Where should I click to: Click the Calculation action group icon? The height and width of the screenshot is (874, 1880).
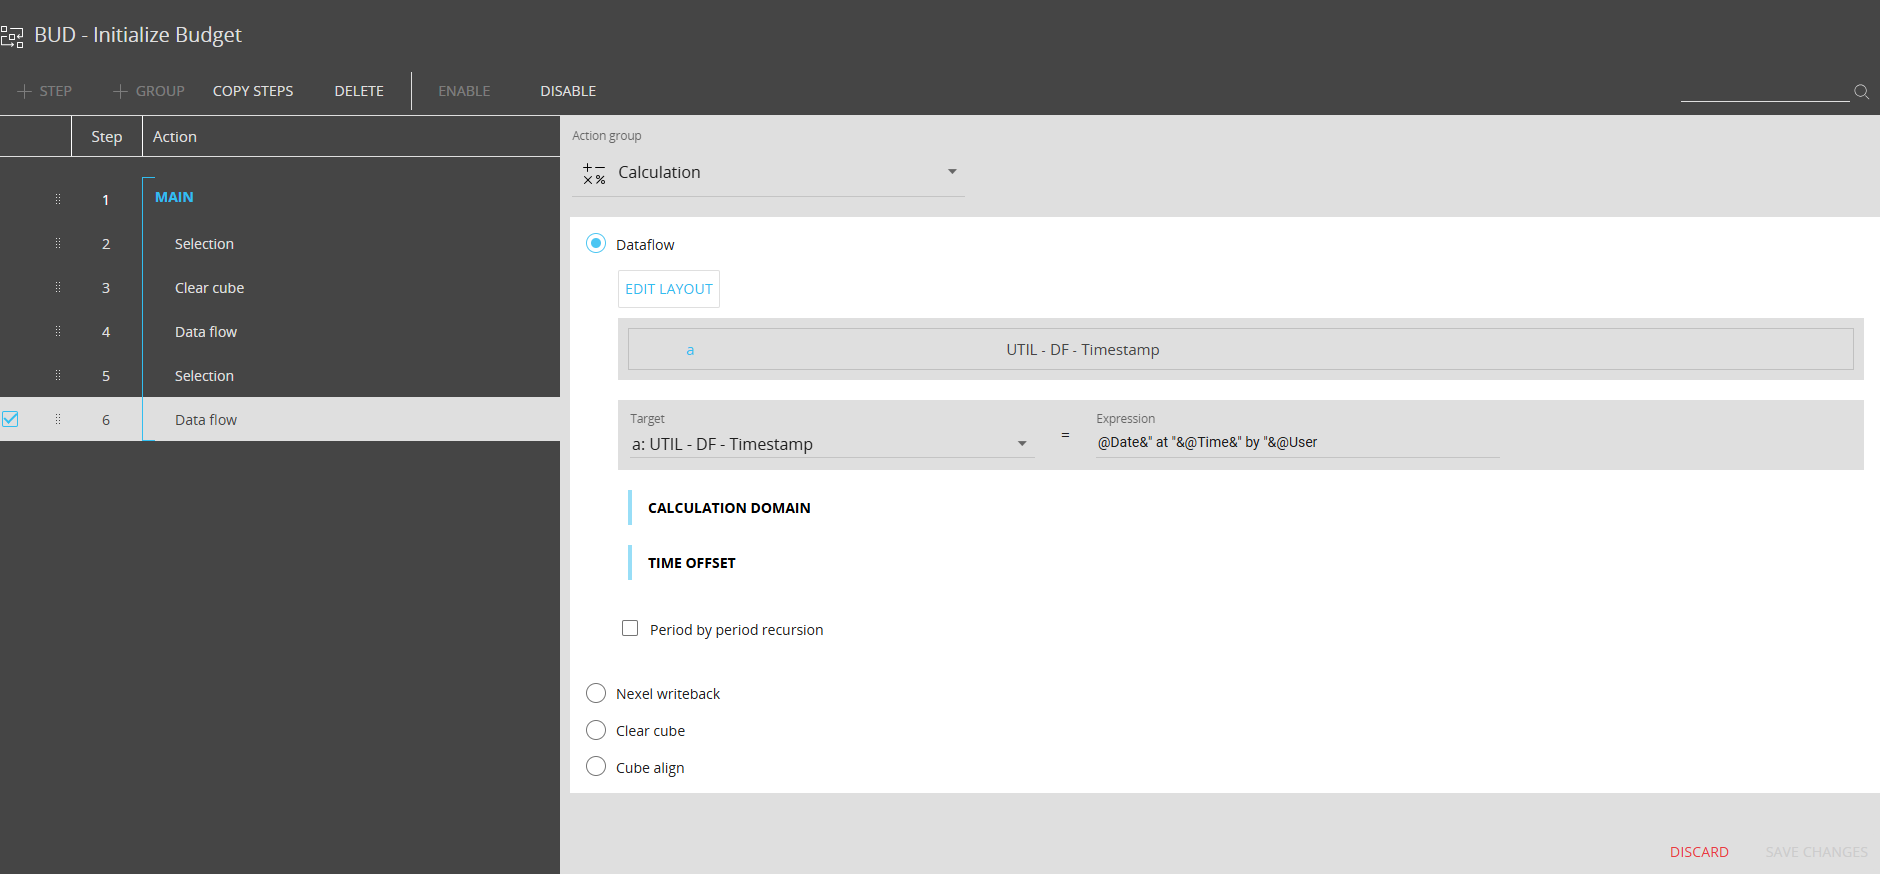(x=594, y=173)
